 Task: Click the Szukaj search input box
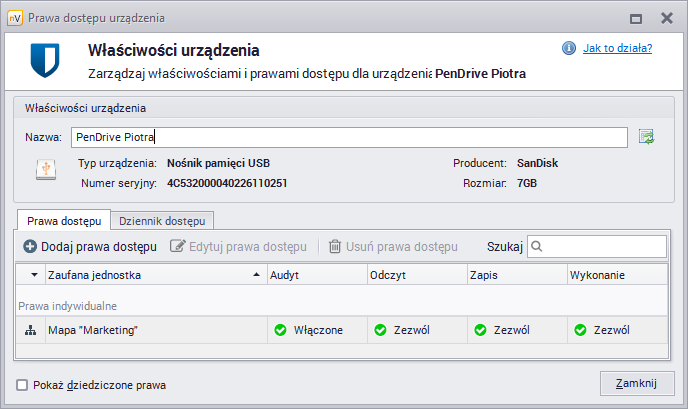coord(597,247)
